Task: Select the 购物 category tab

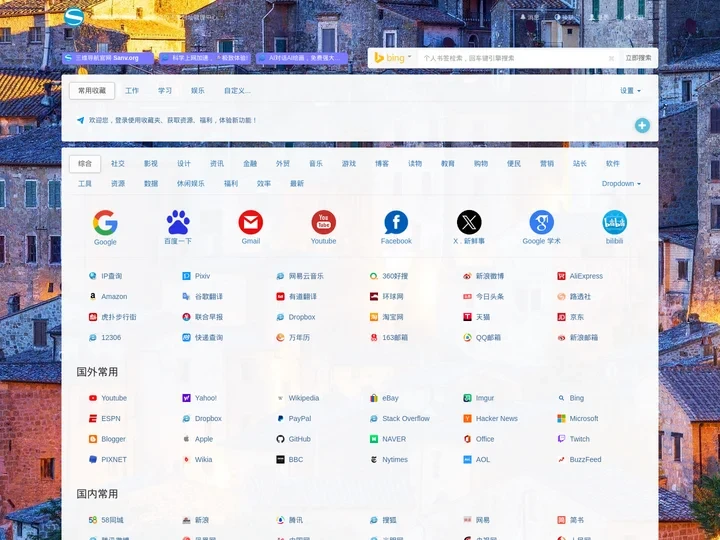Action: pyautogui.click(x=481, y=163)
